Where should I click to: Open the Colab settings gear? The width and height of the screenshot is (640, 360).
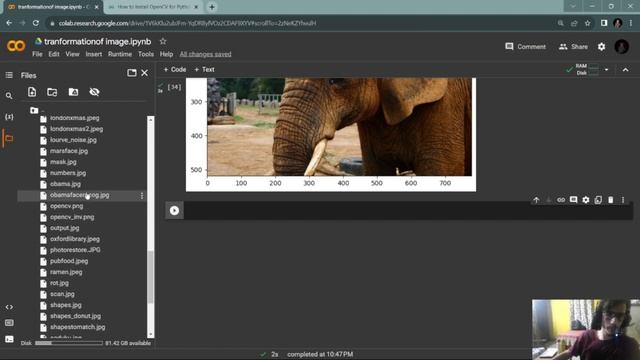coord(601,47)
